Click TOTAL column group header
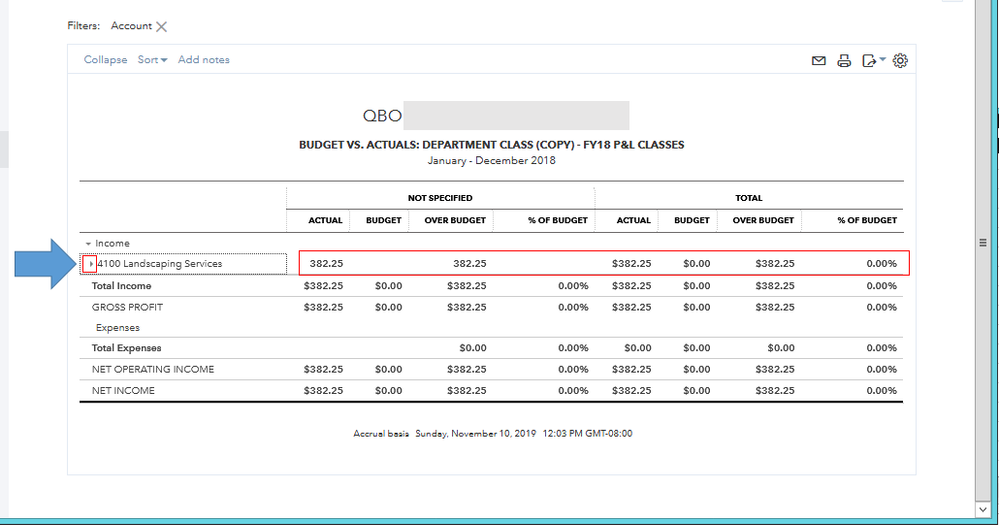The width and height of the screenshot is (999, 525). click(749, 198)
